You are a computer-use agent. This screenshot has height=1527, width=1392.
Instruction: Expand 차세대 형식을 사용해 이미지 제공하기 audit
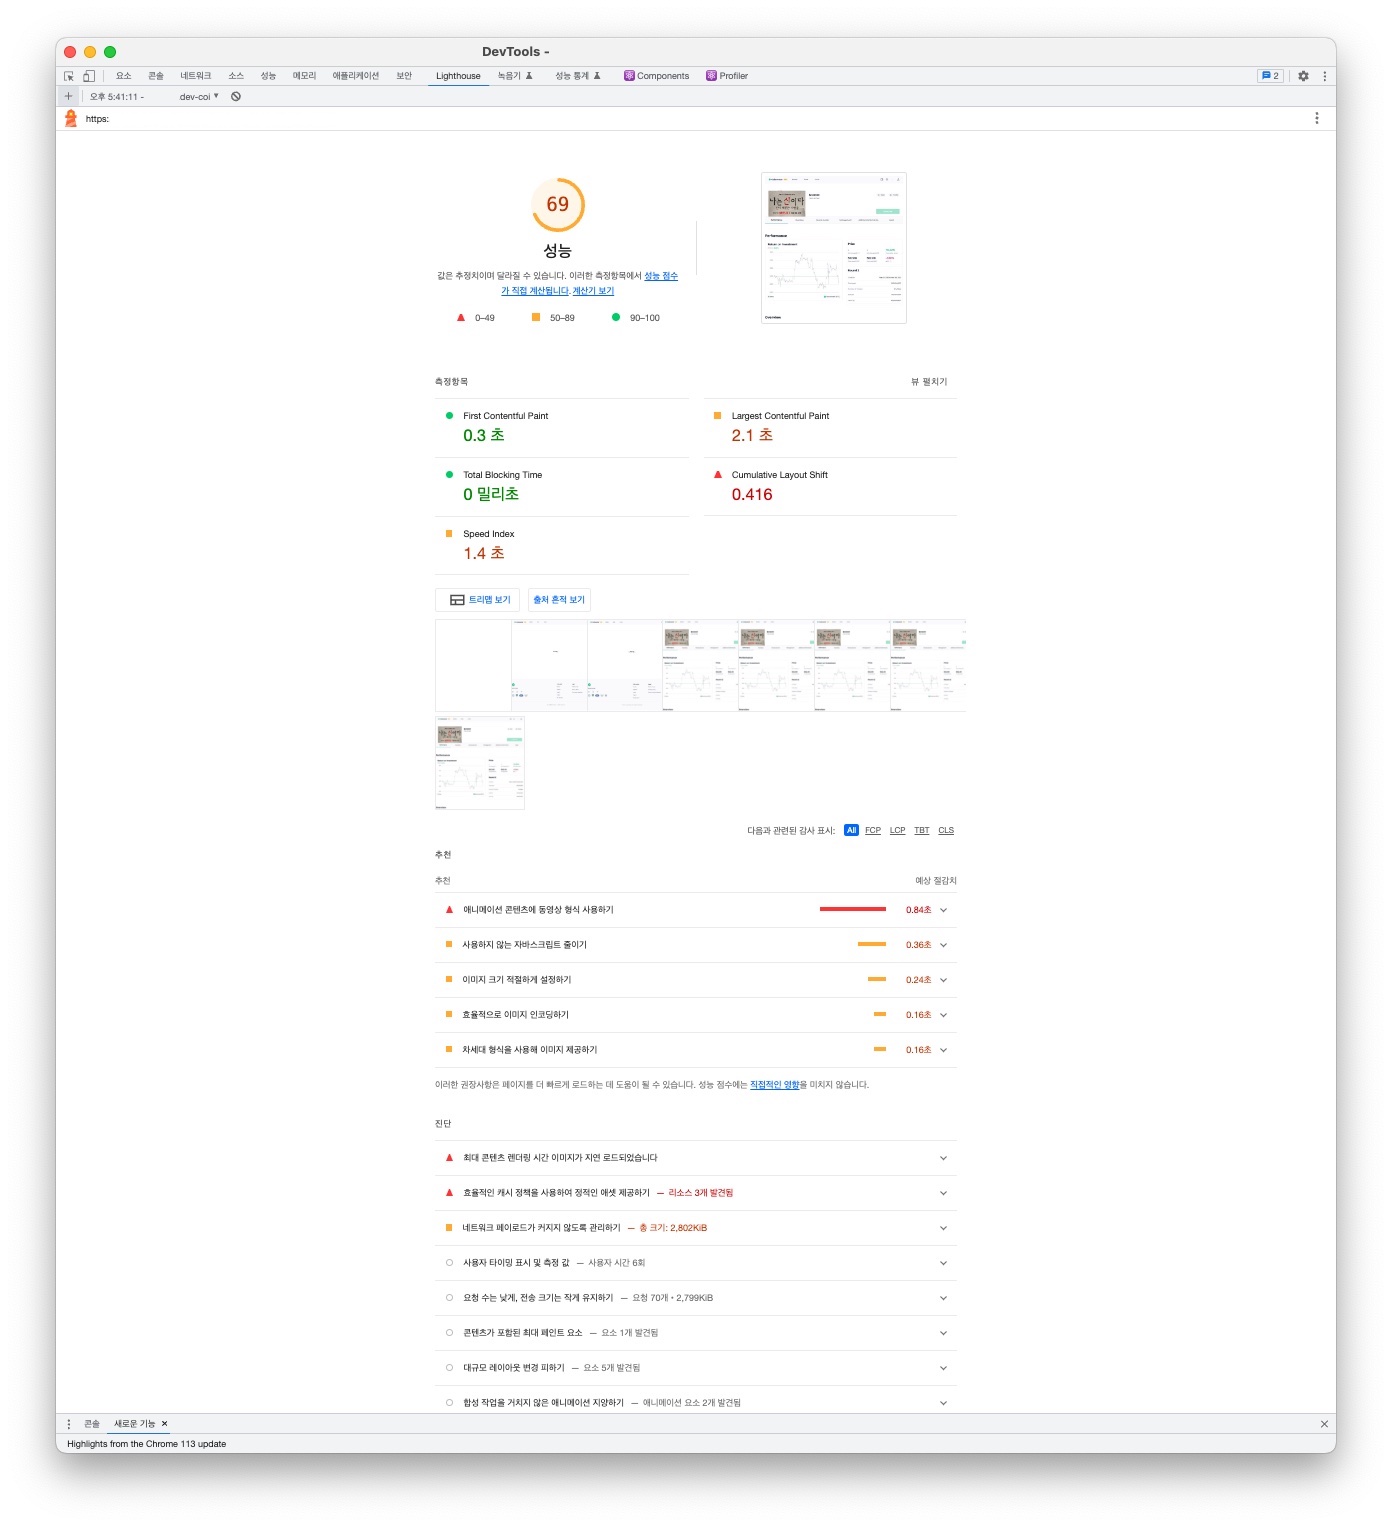696,1050
